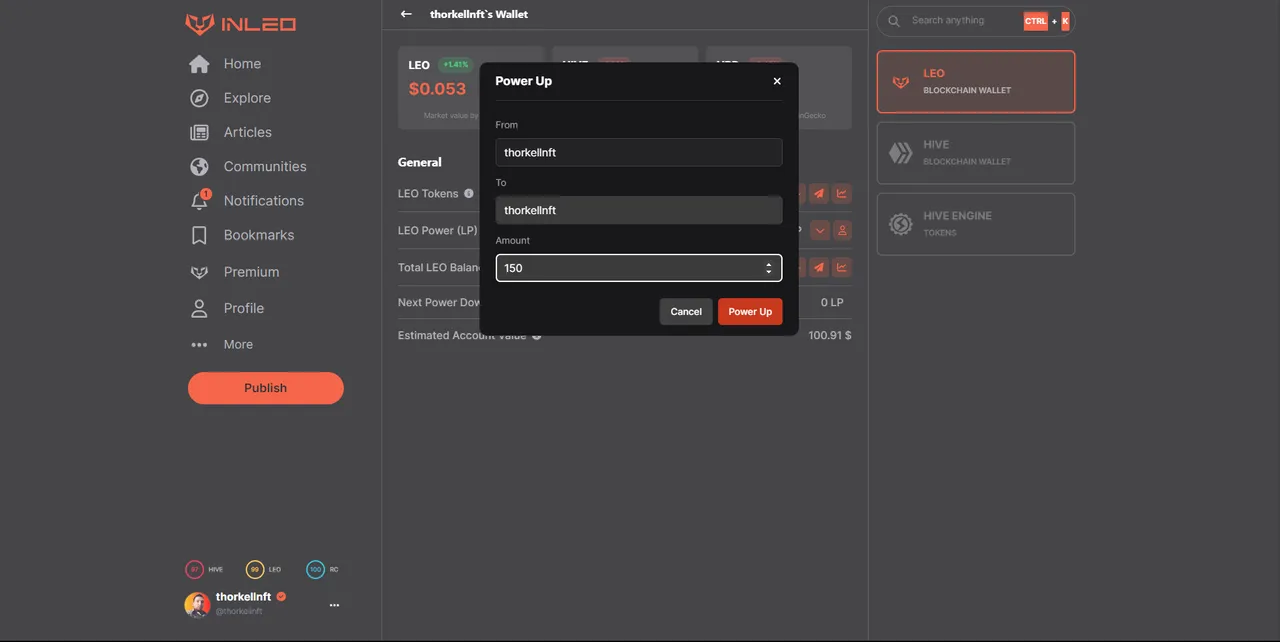1280x642 pixels.
Task: Select the HIVE Blockchain Wallet tab
Action: [976, 153]
